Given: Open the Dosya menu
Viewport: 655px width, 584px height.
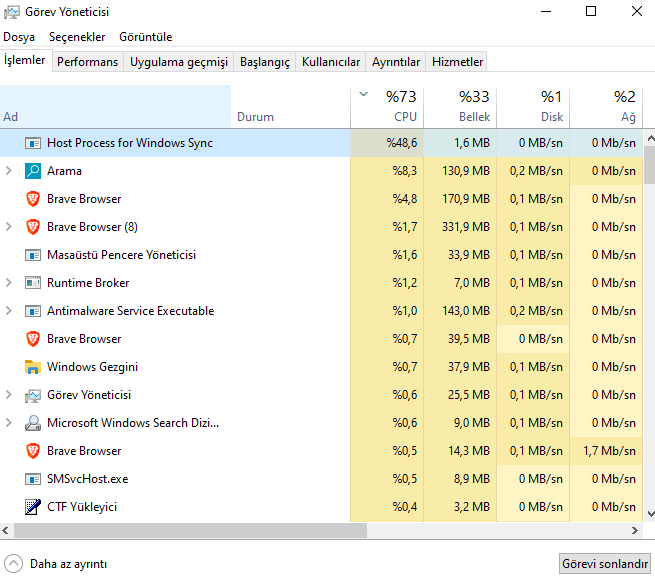Looking at the screenshot, I should click(x=19, y=37).
